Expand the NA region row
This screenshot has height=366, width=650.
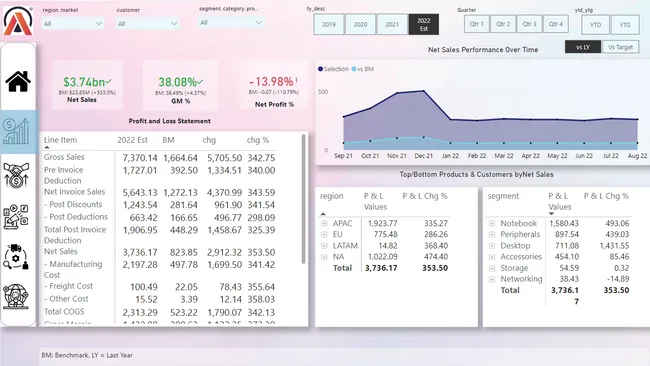[x=324, y=257]
